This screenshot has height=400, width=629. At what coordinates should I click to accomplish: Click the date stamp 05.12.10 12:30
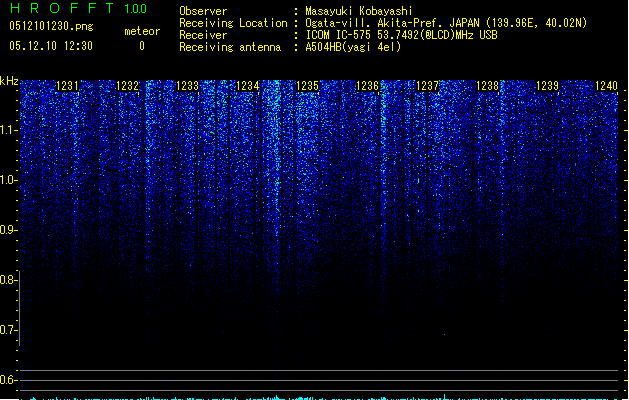pos(51,46)
